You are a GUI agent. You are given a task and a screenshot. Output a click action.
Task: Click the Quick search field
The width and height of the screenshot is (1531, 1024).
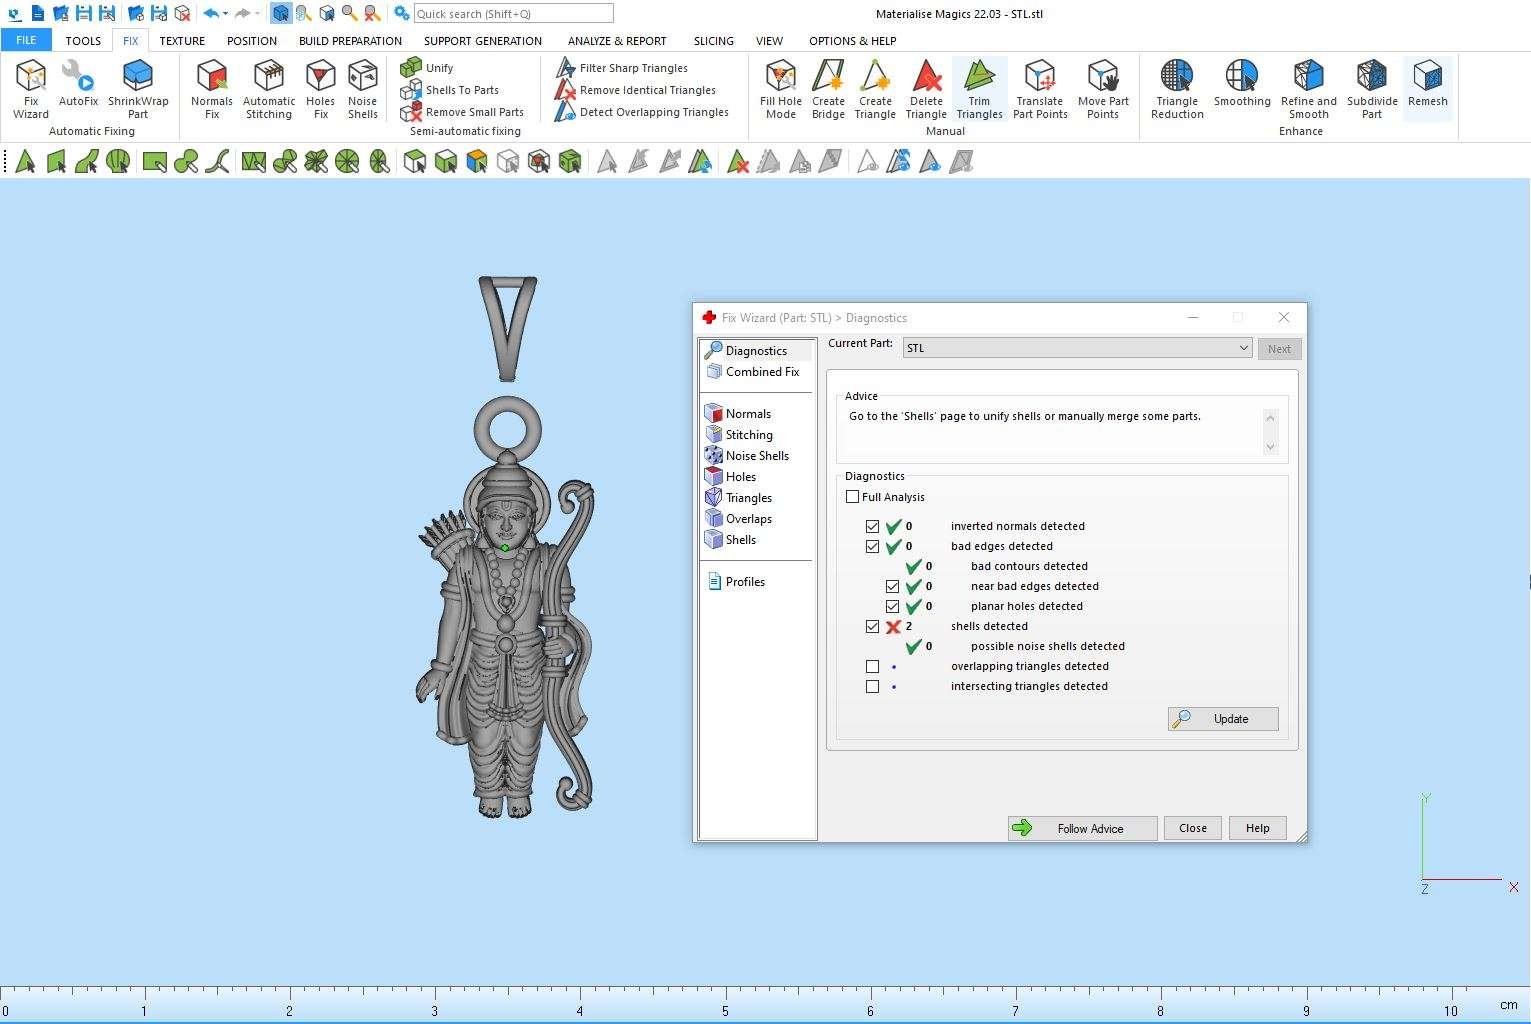[x=513, y=14]
